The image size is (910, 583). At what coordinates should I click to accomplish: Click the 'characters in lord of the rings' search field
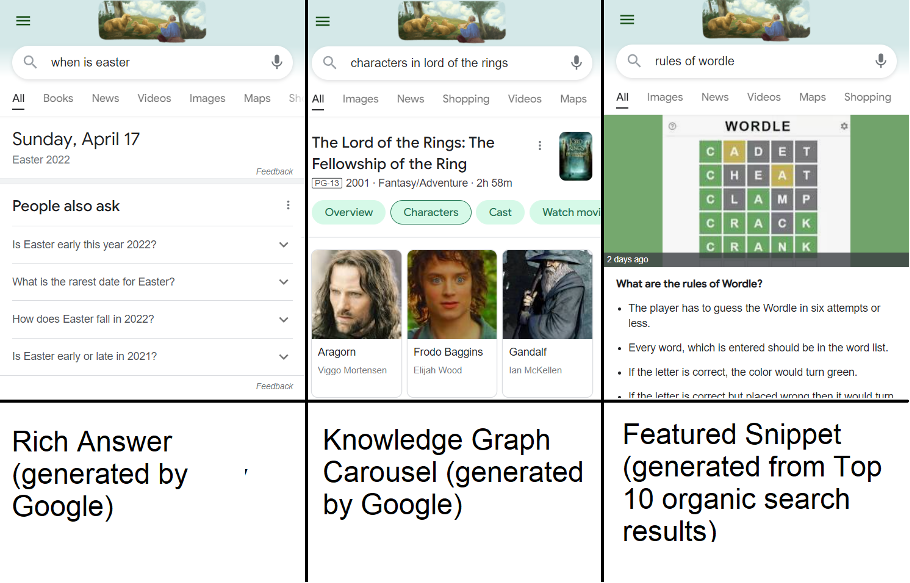pos(450,63)
